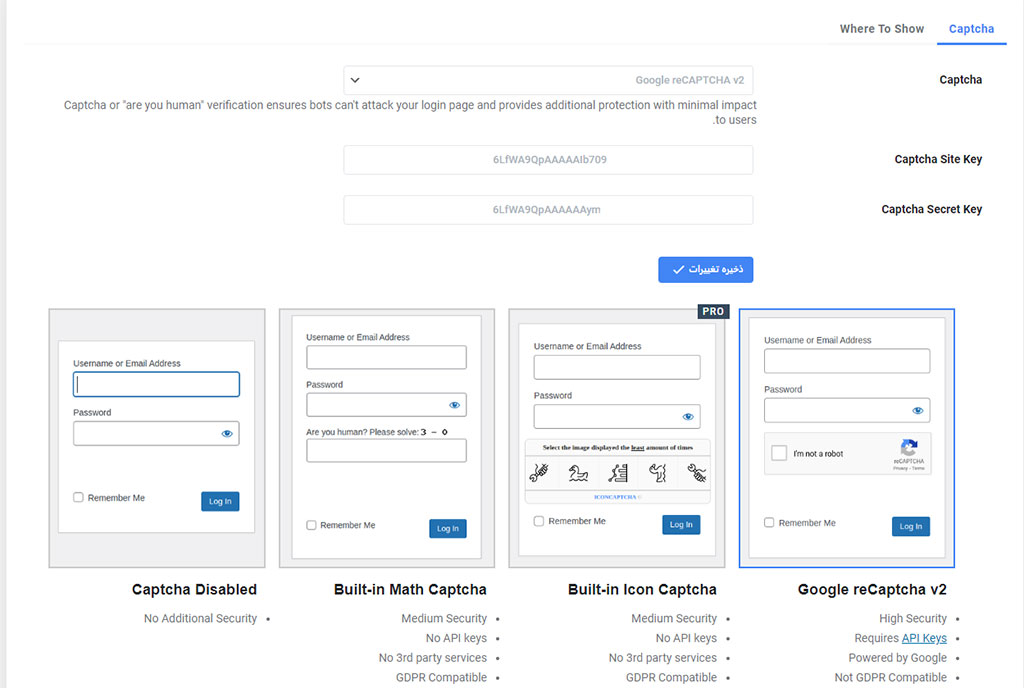Click the first icon in the icon captcha
1024x688 pixels.
click(x=539, y=472)
